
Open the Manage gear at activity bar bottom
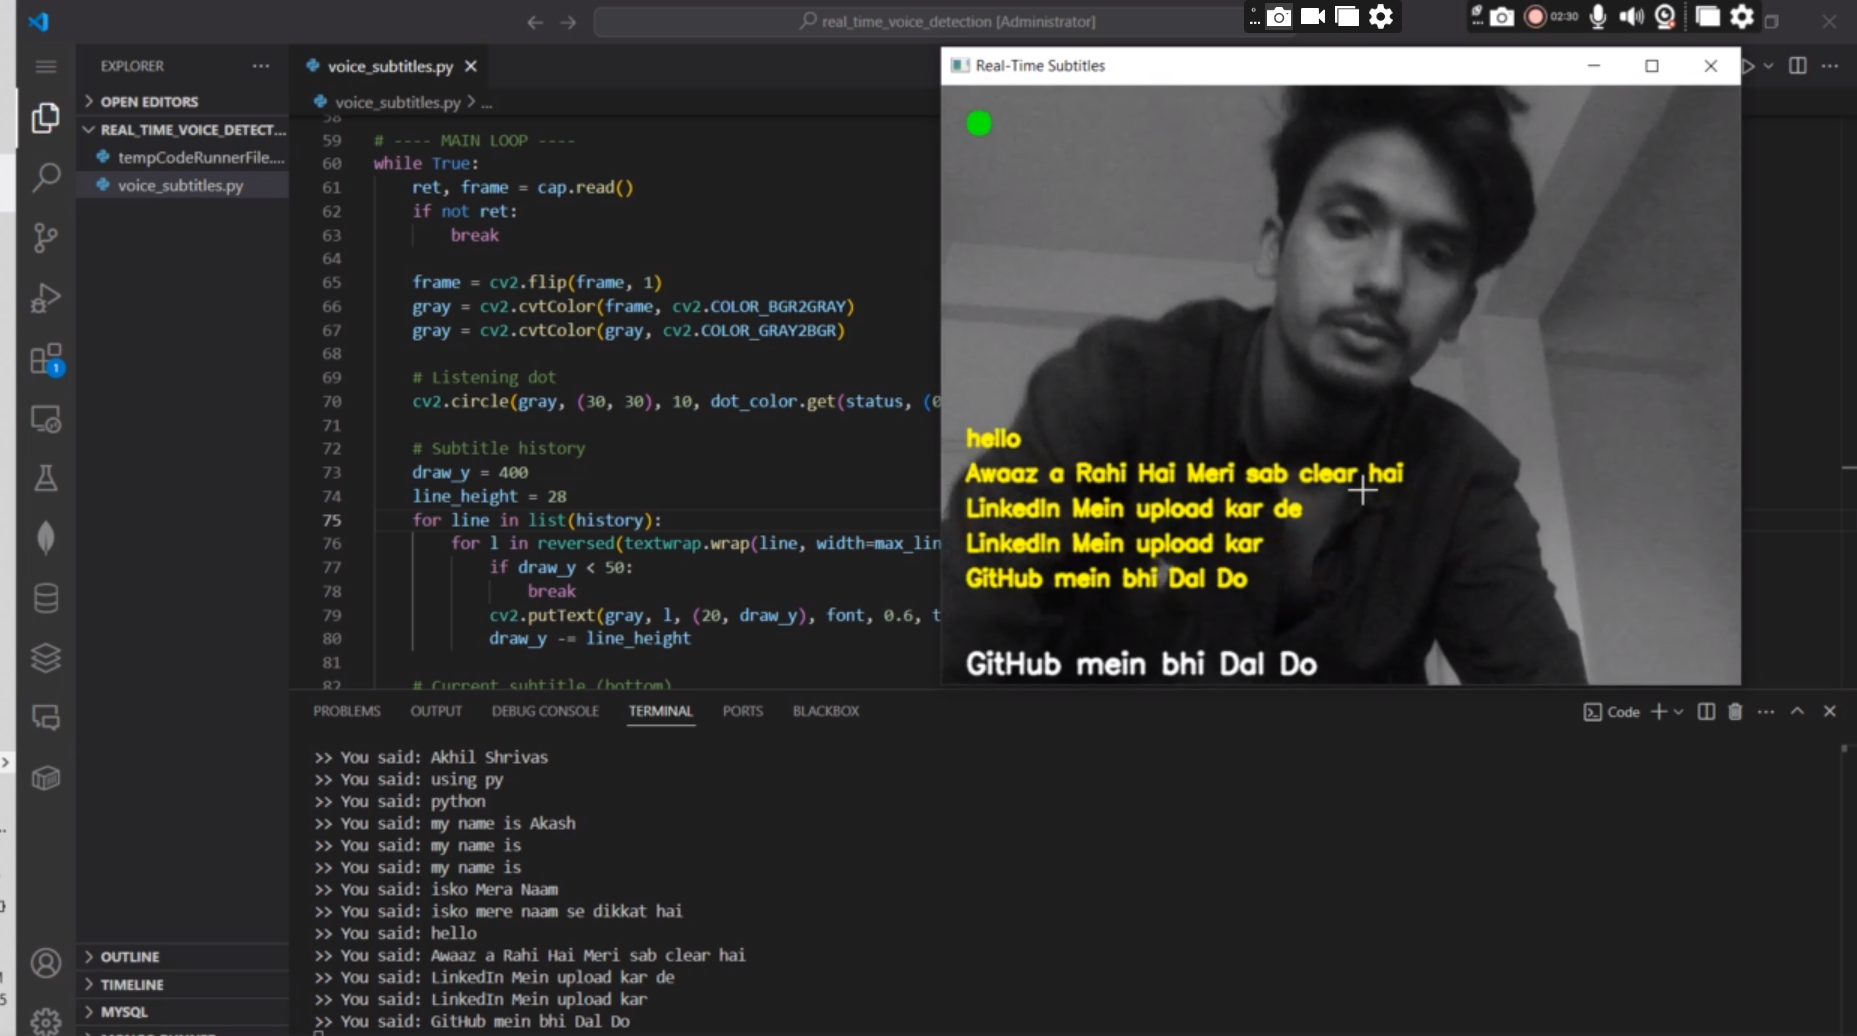(45, 1021)
